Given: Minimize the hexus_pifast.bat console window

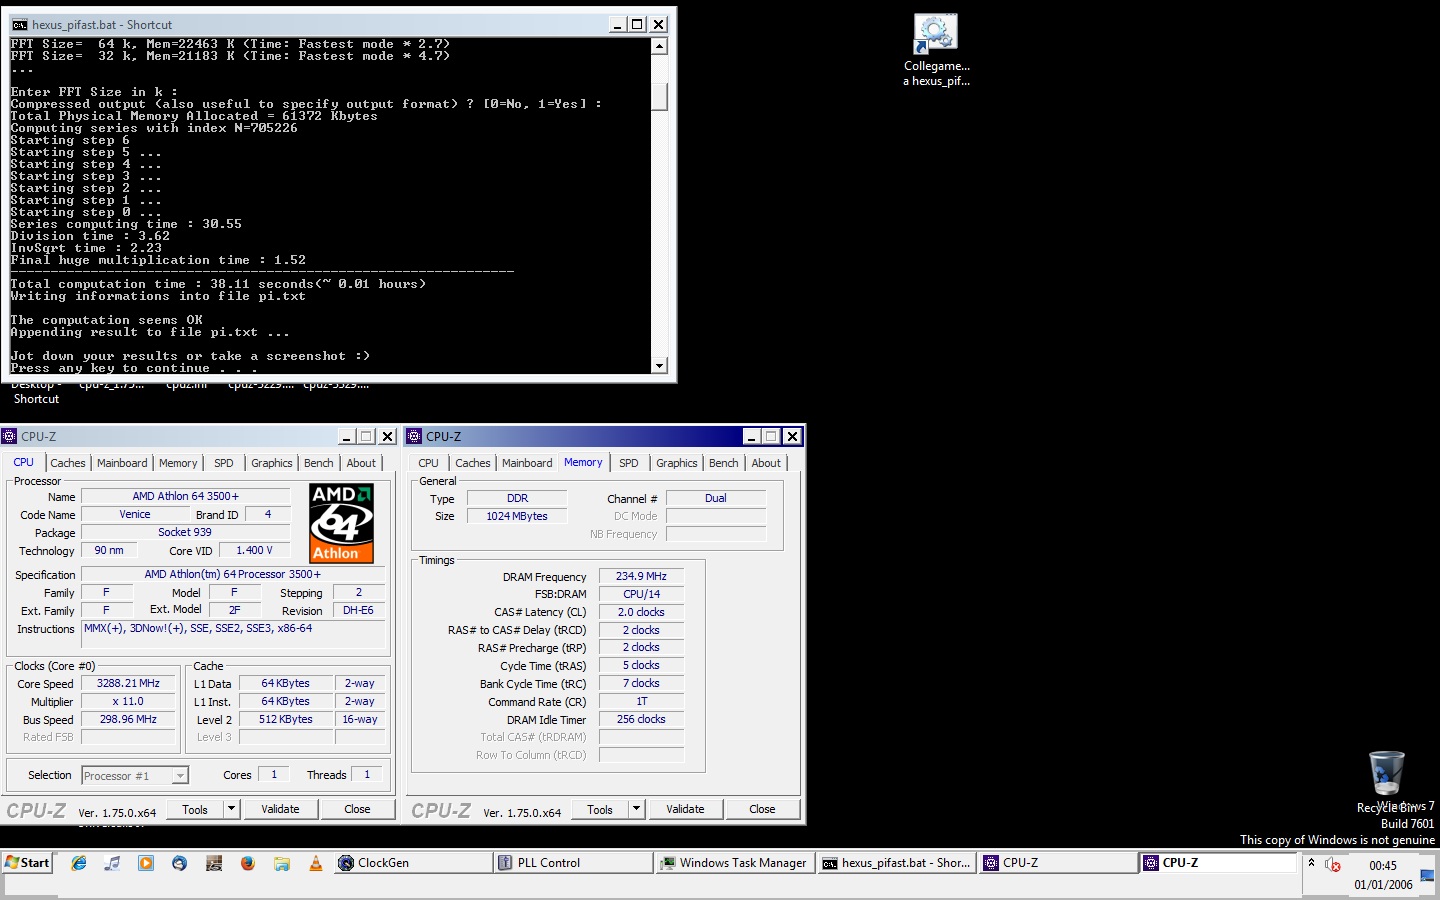Looking at the screenshot, I should 617,24.
